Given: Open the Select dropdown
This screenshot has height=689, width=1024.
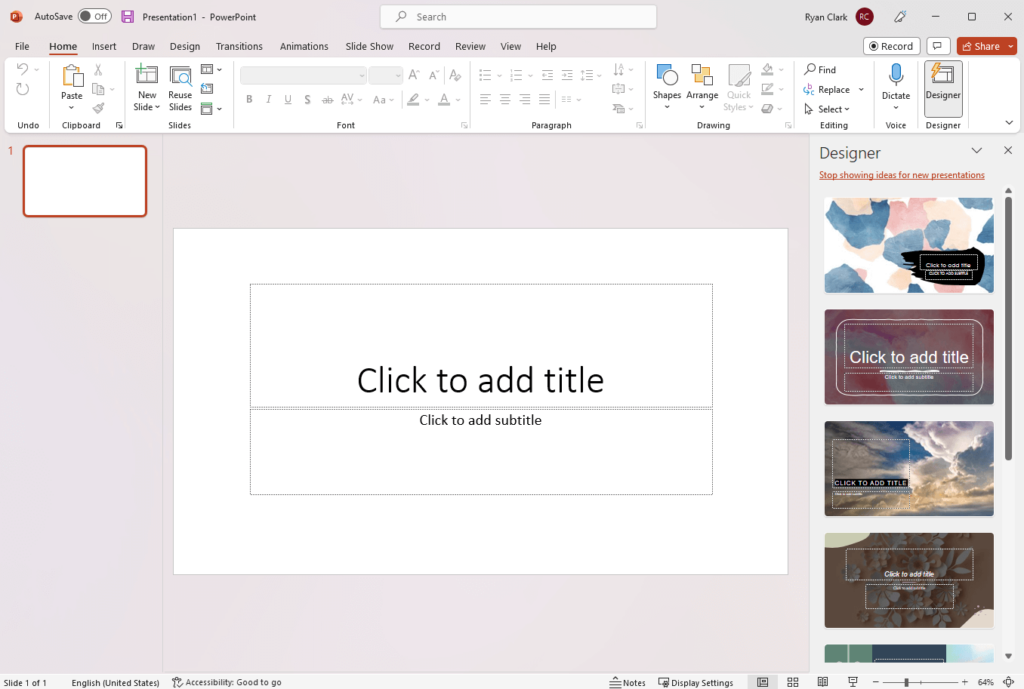Looking at the screenshot, I should coord(827,109).
